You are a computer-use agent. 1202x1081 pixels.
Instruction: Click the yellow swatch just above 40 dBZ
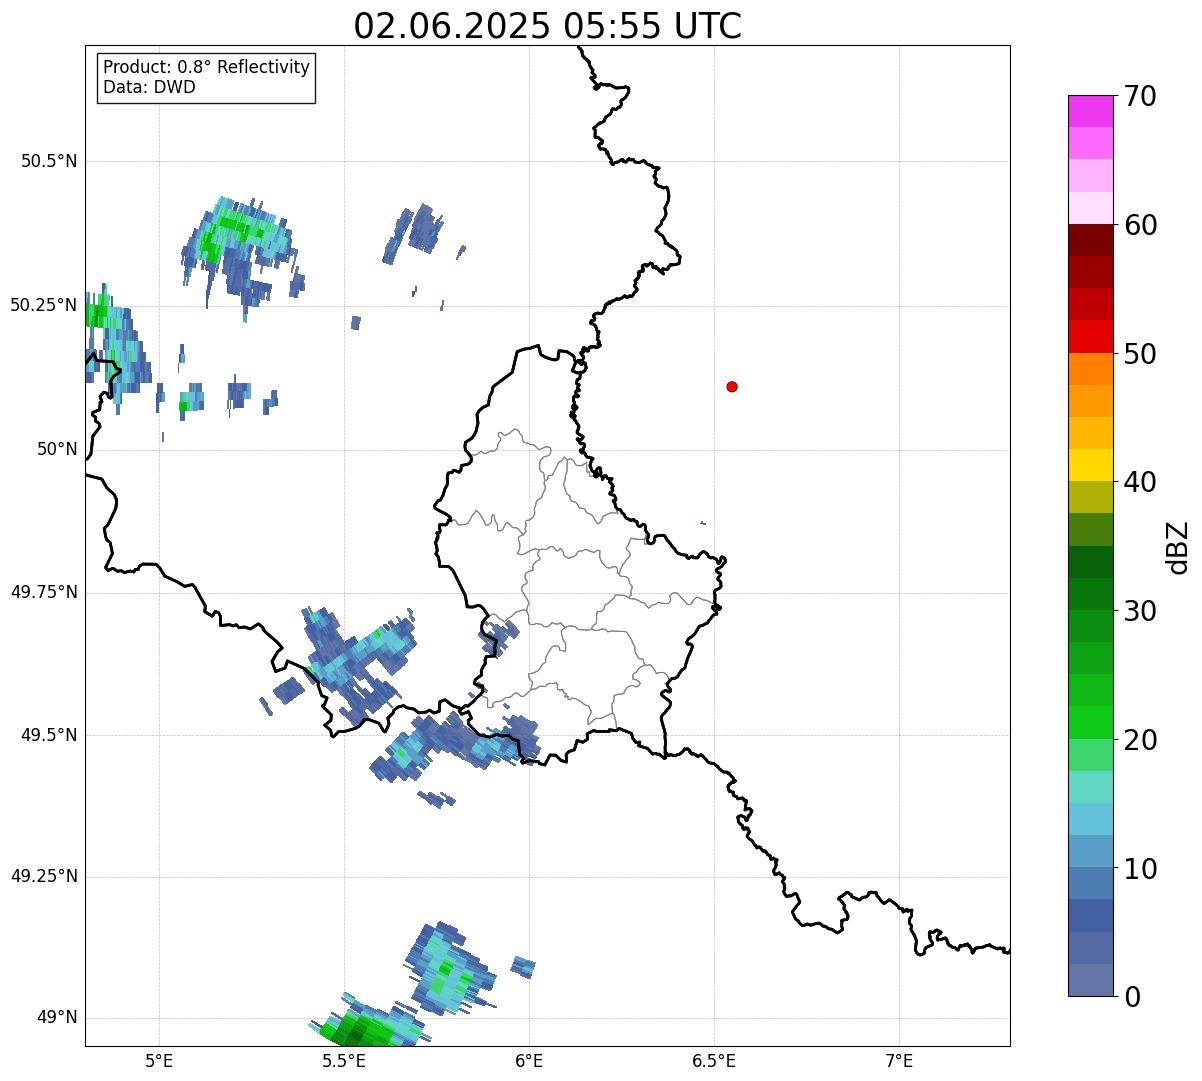1090,465
